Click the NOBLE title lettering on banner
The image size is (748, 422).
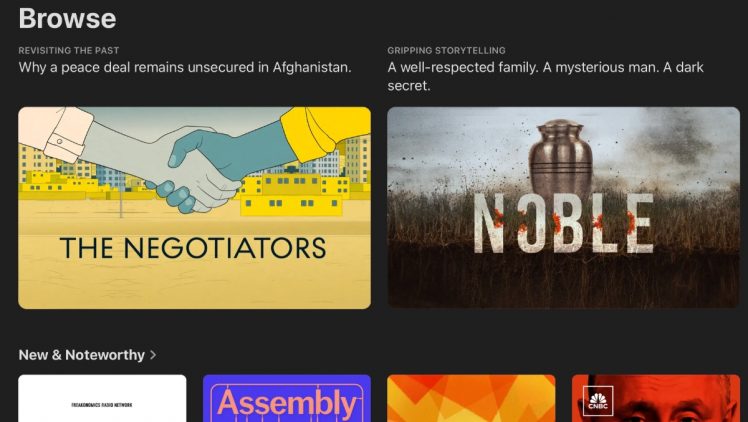(x=563, y=223)
